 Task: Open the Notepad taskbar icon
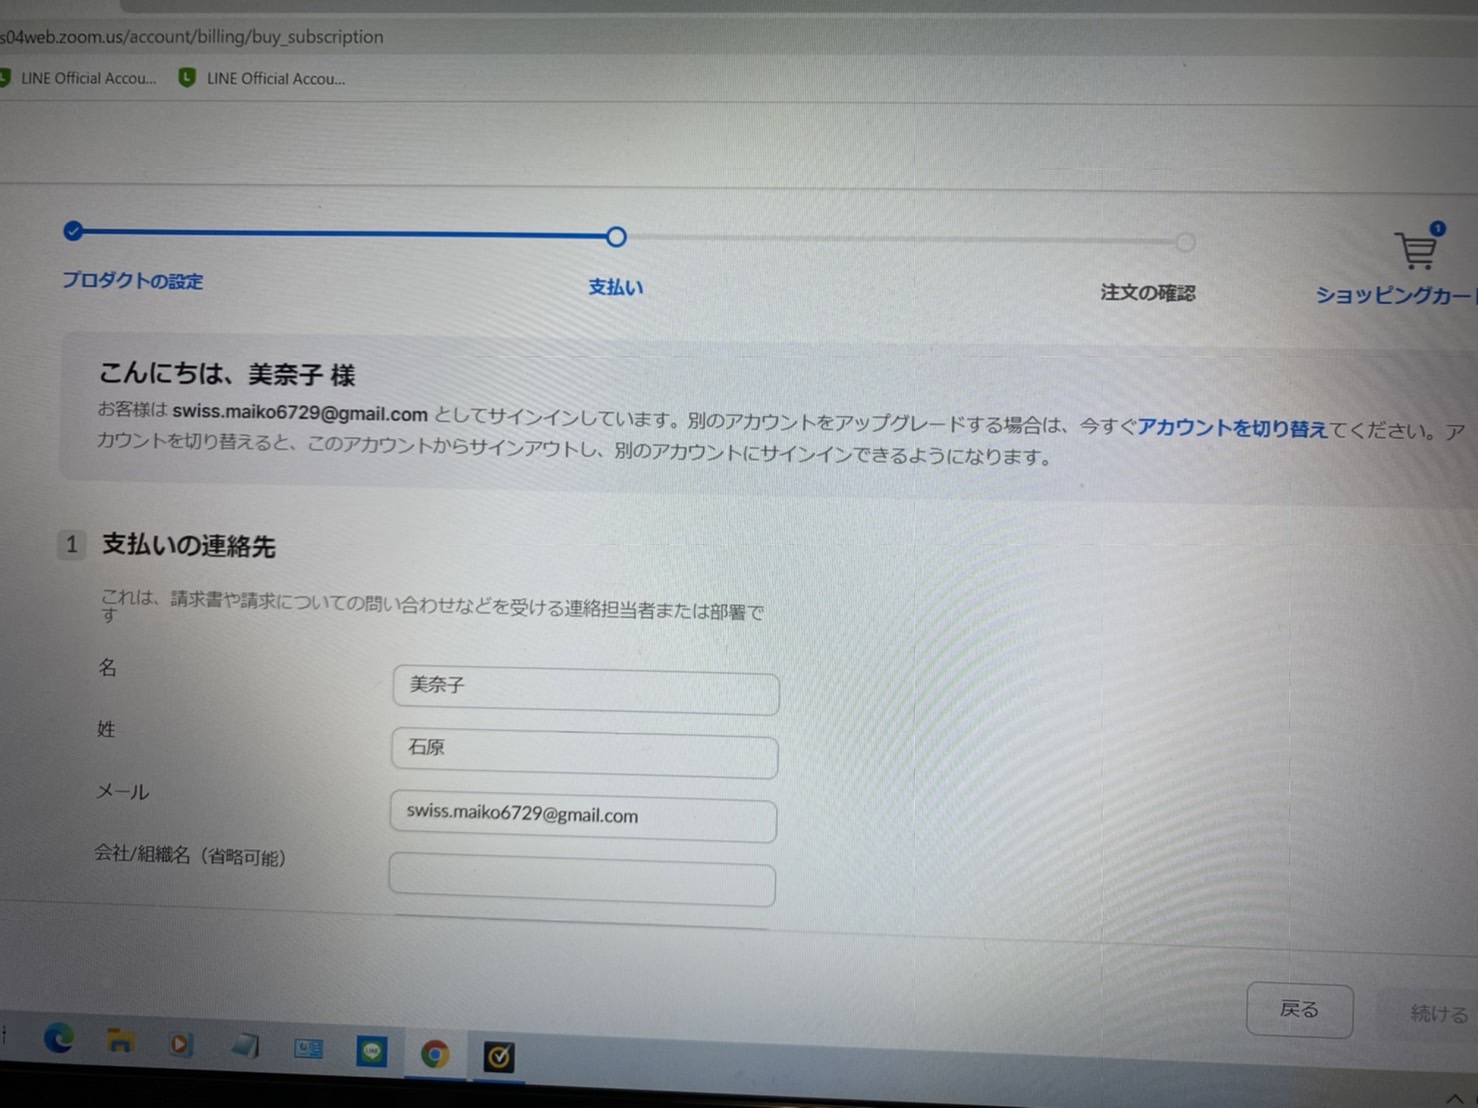[x=244, y=1047]
